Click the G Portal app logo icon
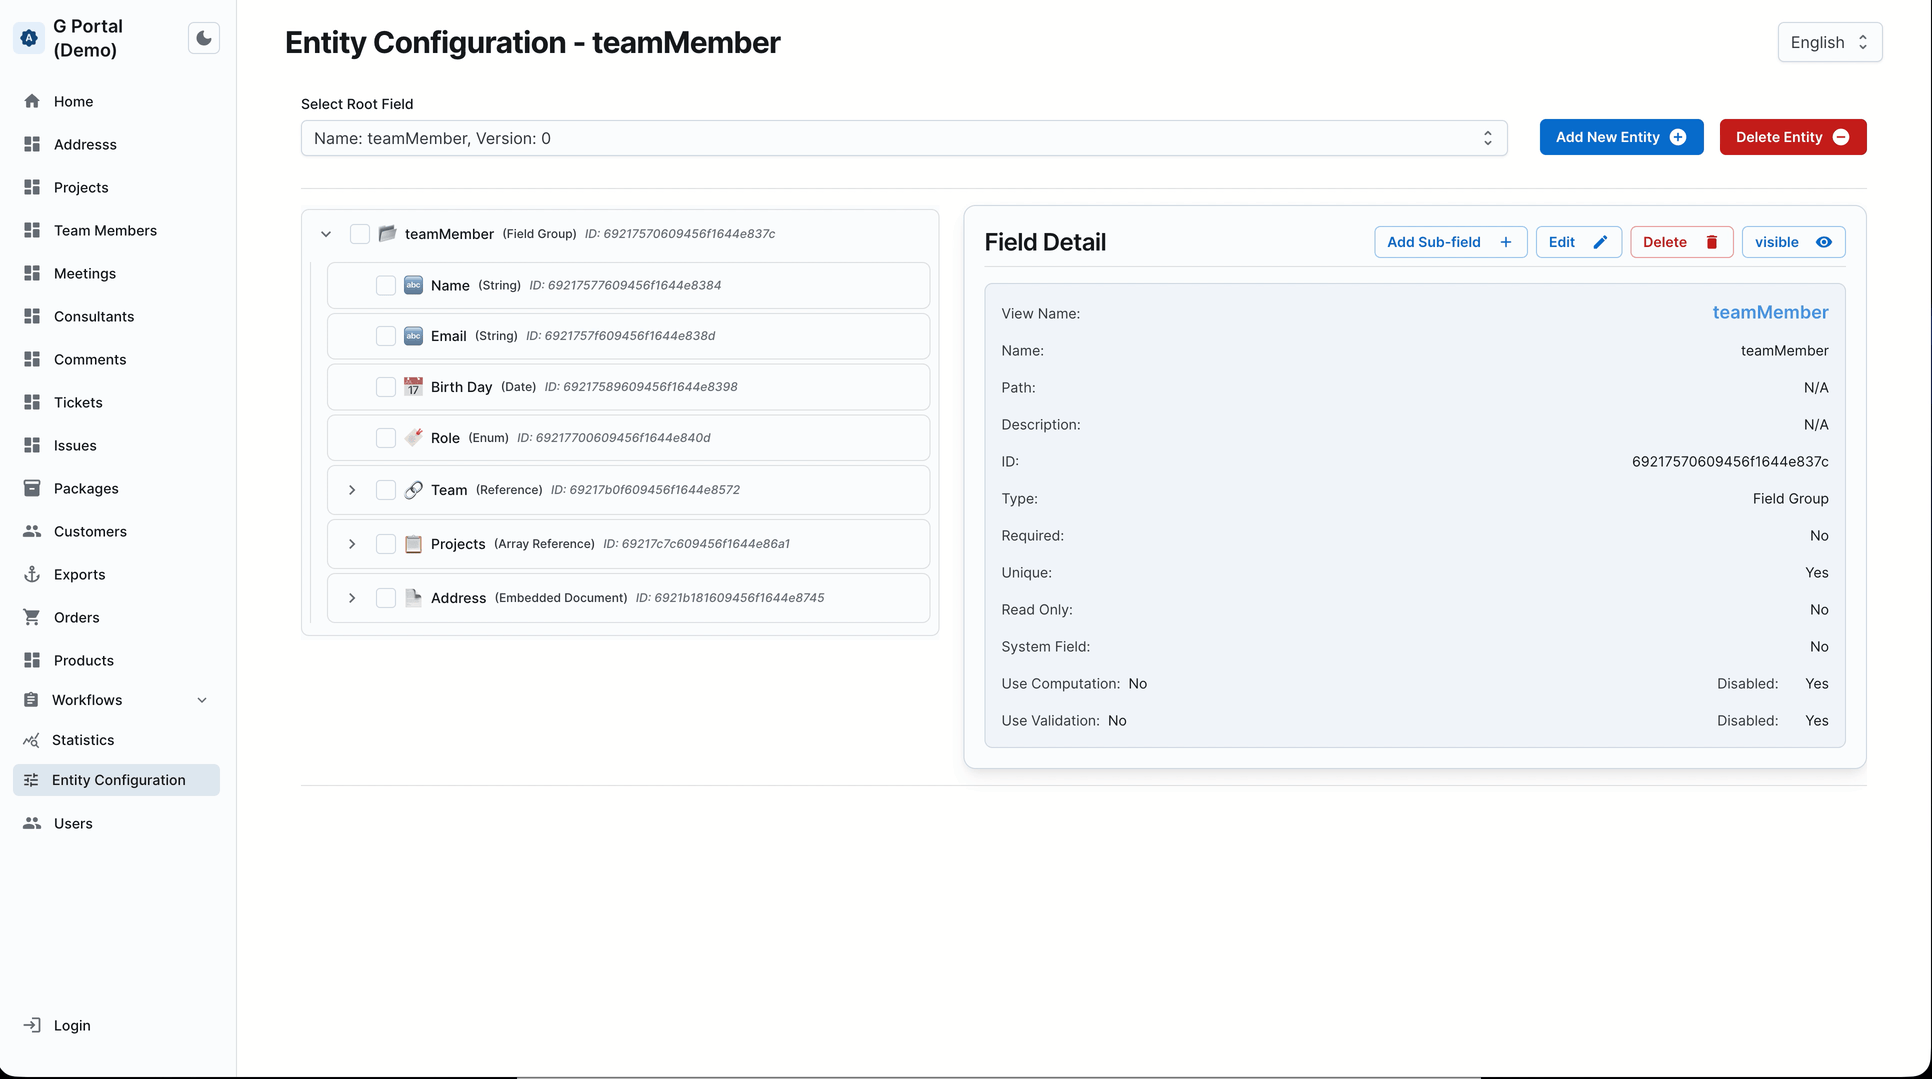The height and width of the screenshot is (1079, 1932). click(x=28, y=38)
